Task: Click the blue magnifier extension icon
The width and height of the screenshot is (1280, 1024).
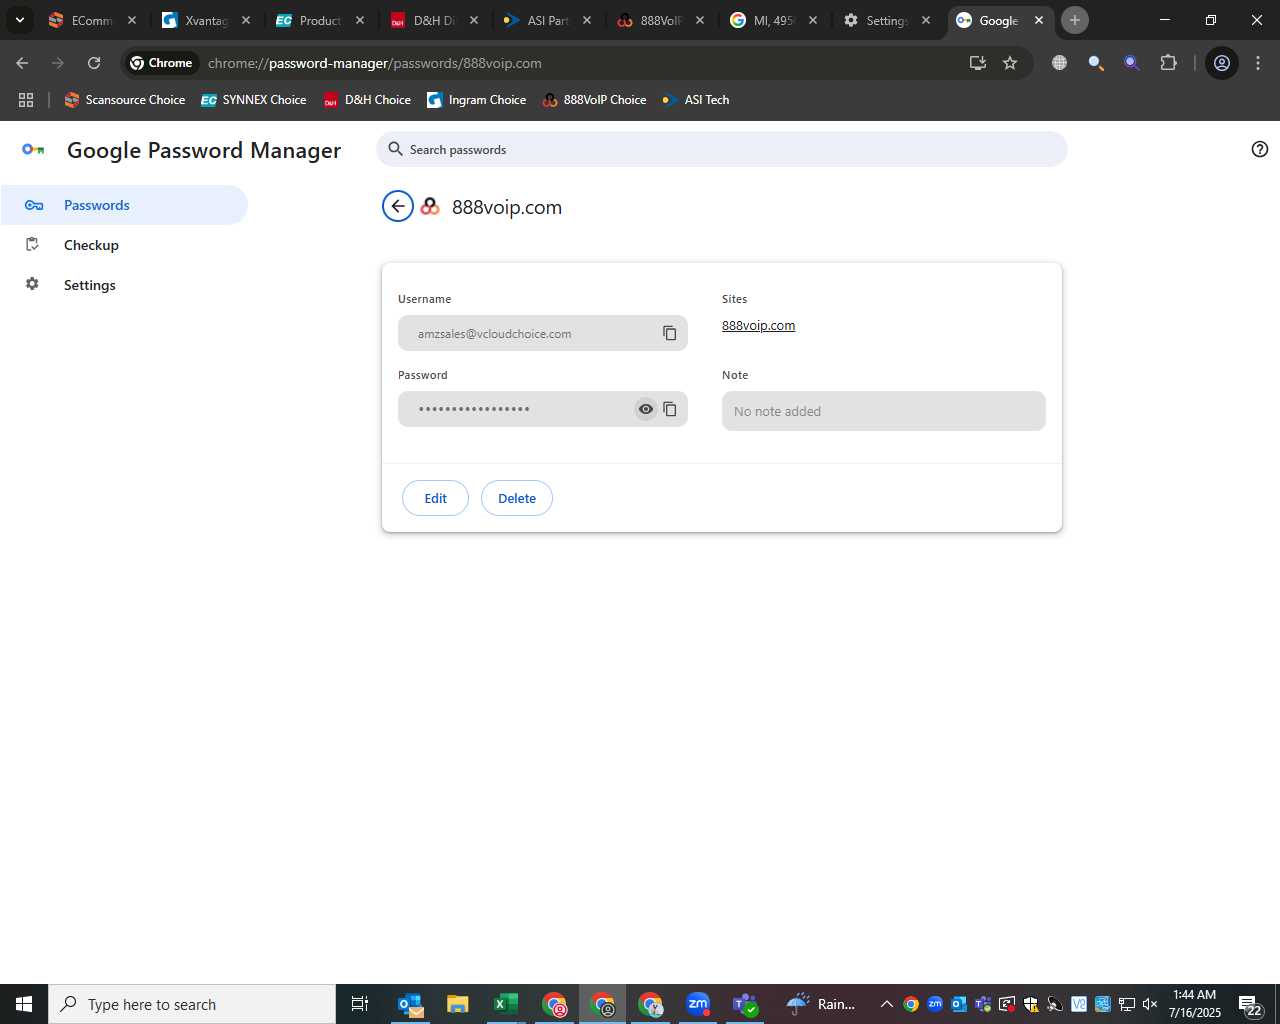Action: point(1096,63)
